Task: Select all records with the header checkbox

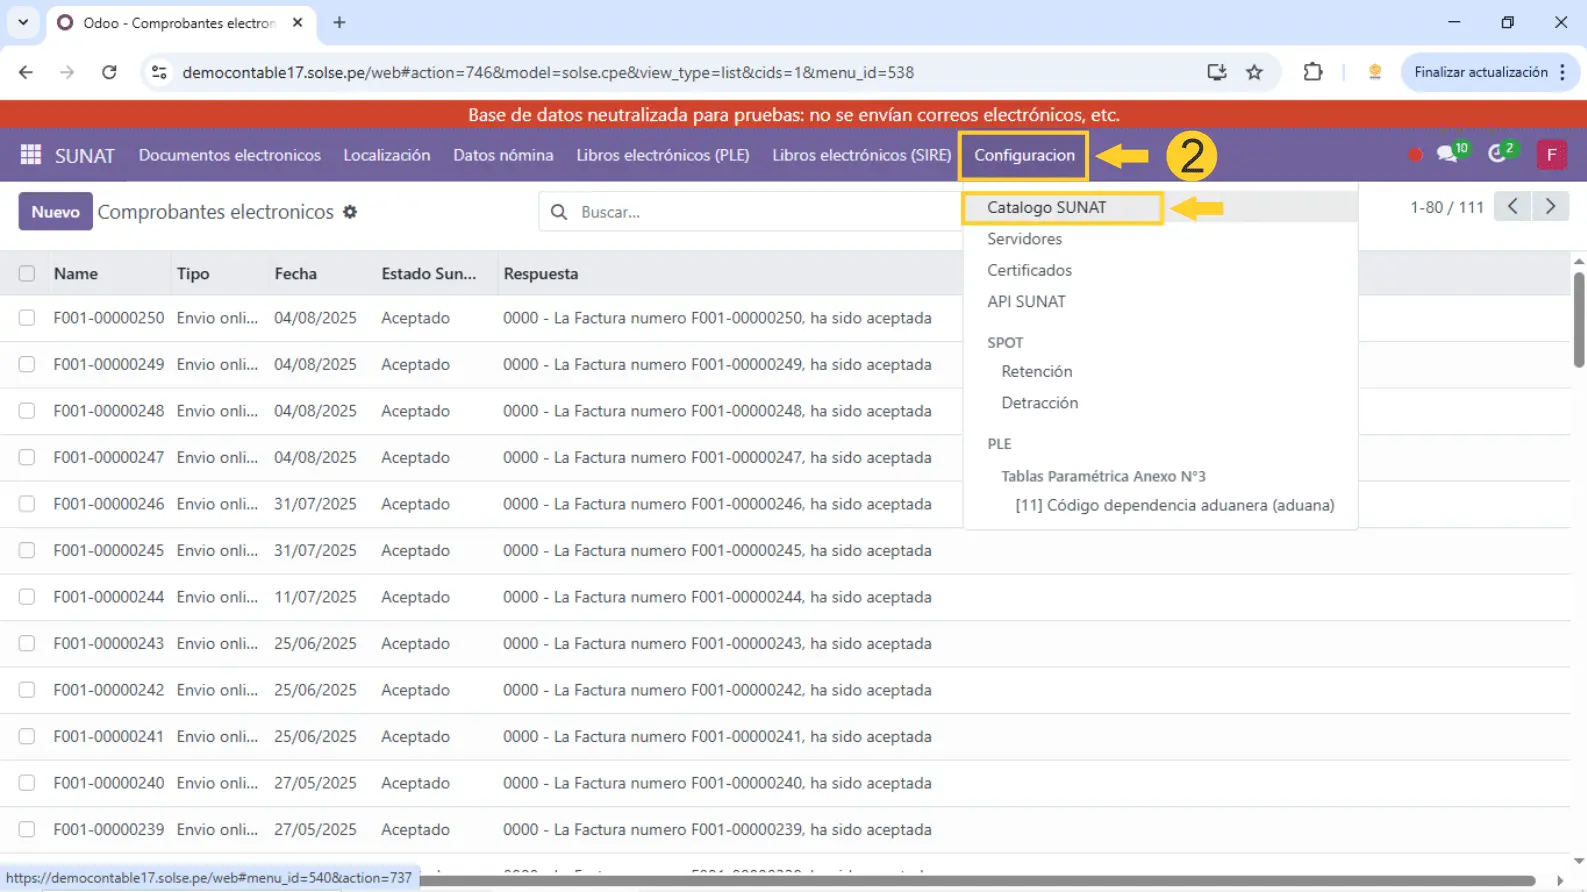Action: click(27, 274)
